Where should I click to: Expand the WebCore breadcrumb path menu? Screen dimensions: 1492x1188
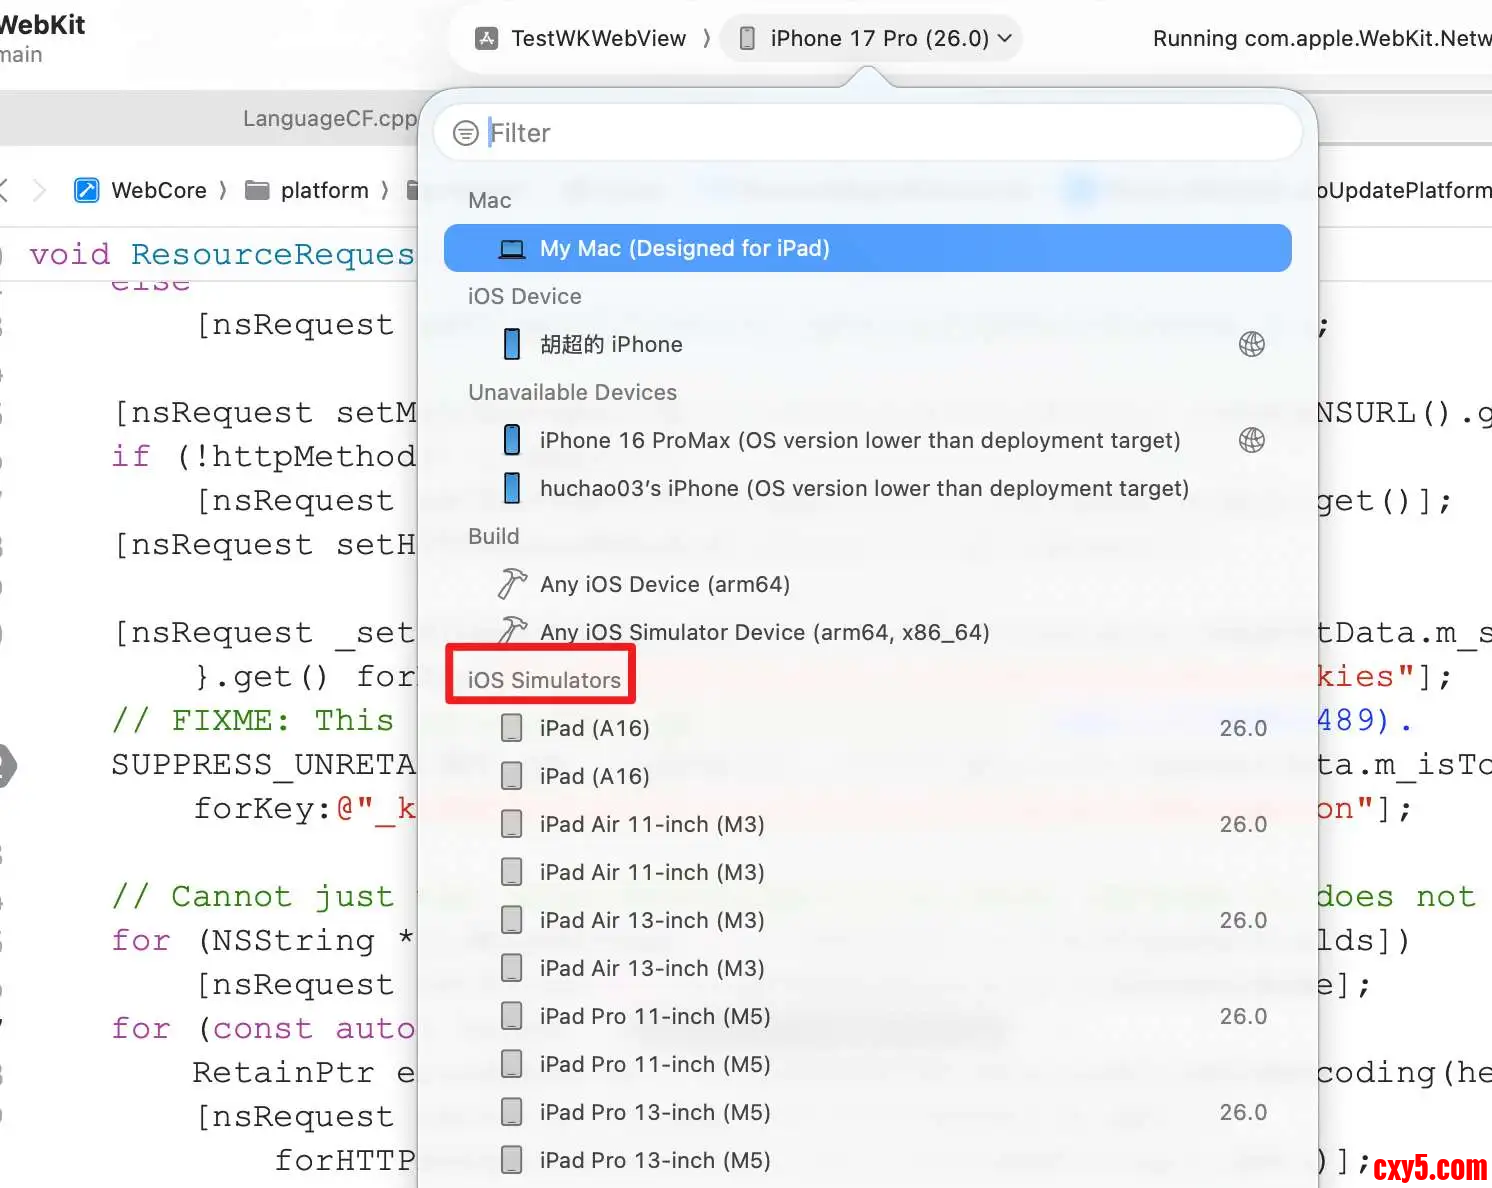(x=158, y=190)
